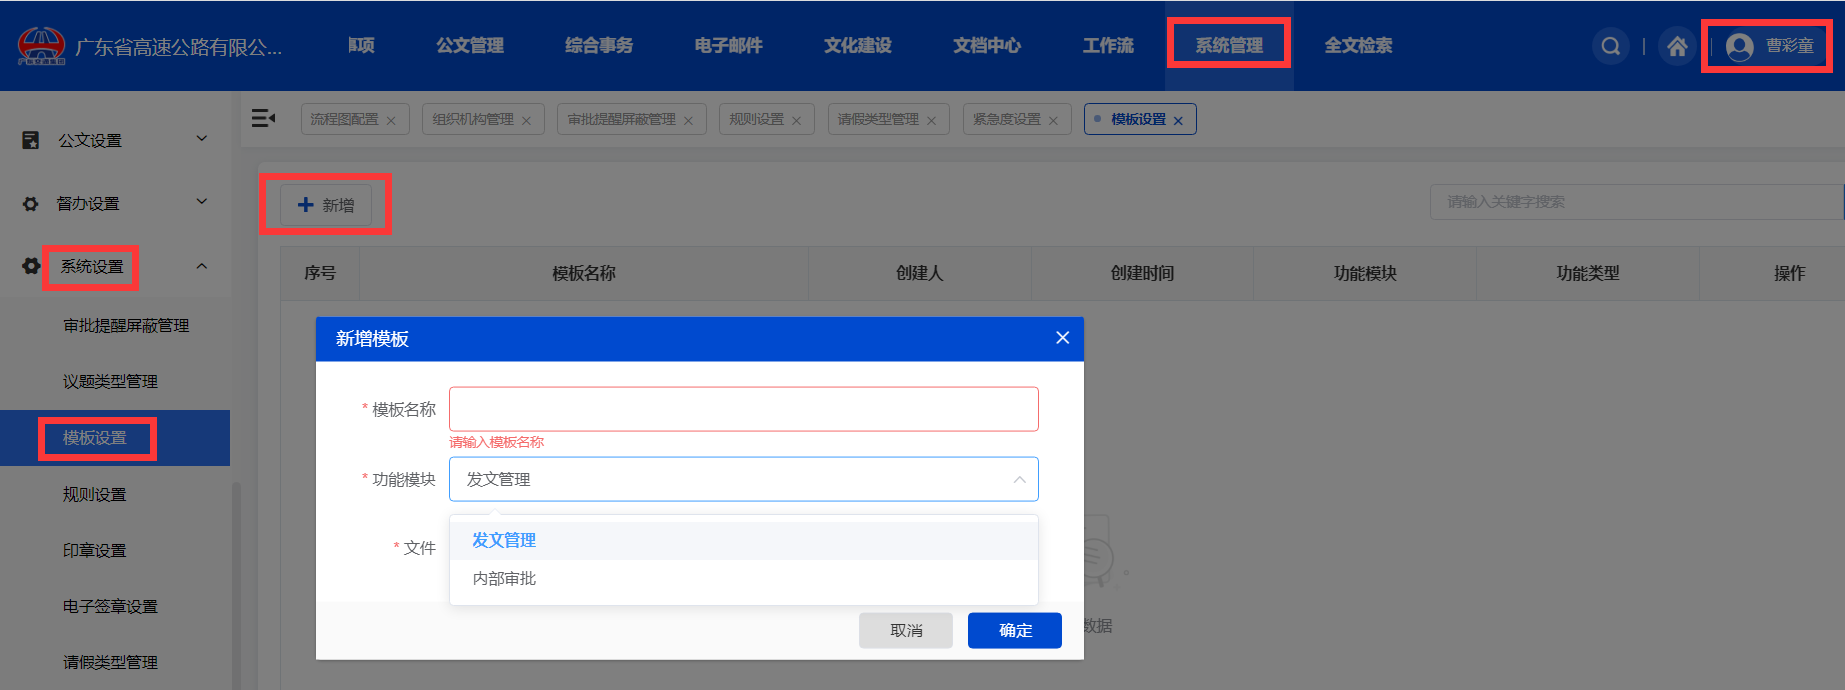Open 系统管理 top menu

(x=1229, y=46)
